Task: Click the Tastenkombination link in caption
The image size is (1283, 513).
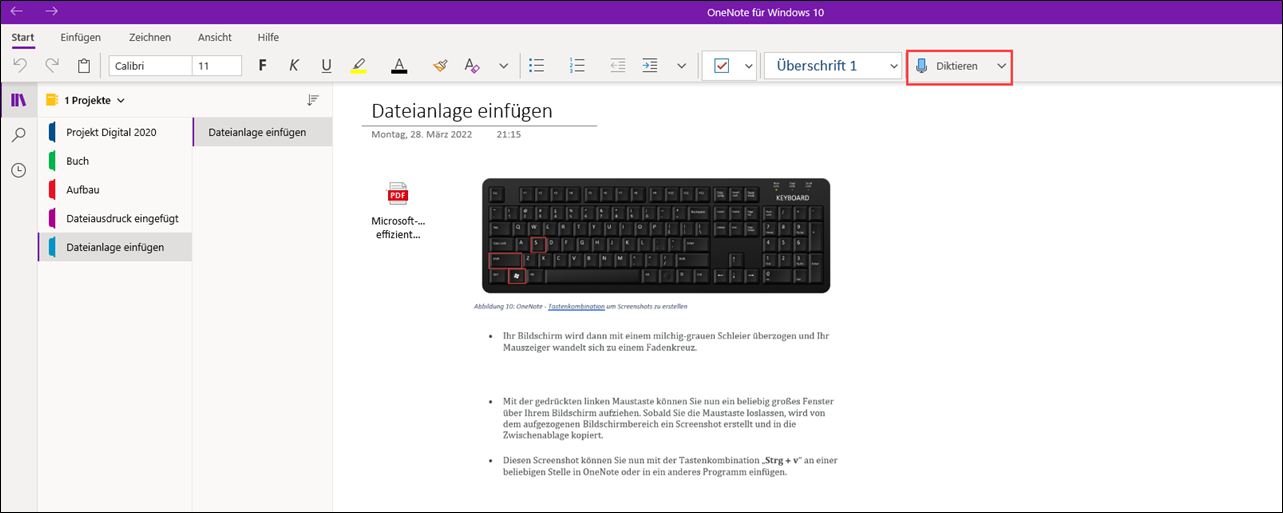Action: pos(577,306)
